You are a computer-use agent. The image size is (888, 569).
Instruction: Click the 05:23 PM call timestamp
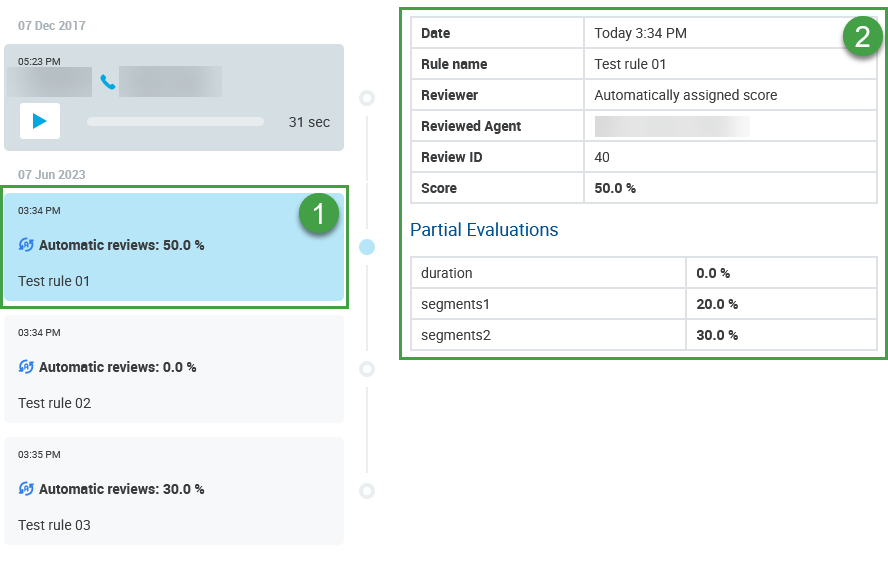pos(39,62)
